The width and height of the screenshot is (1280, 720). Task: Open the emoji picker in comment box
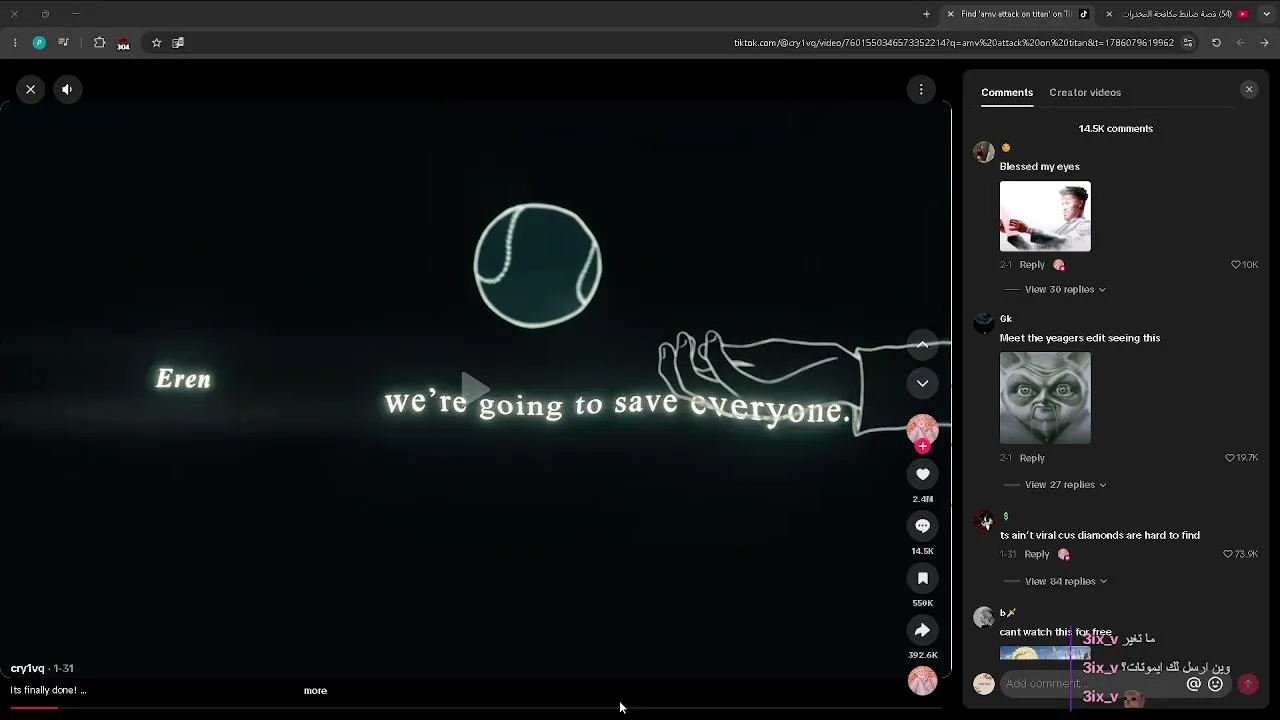click(x=1215, y=684)
